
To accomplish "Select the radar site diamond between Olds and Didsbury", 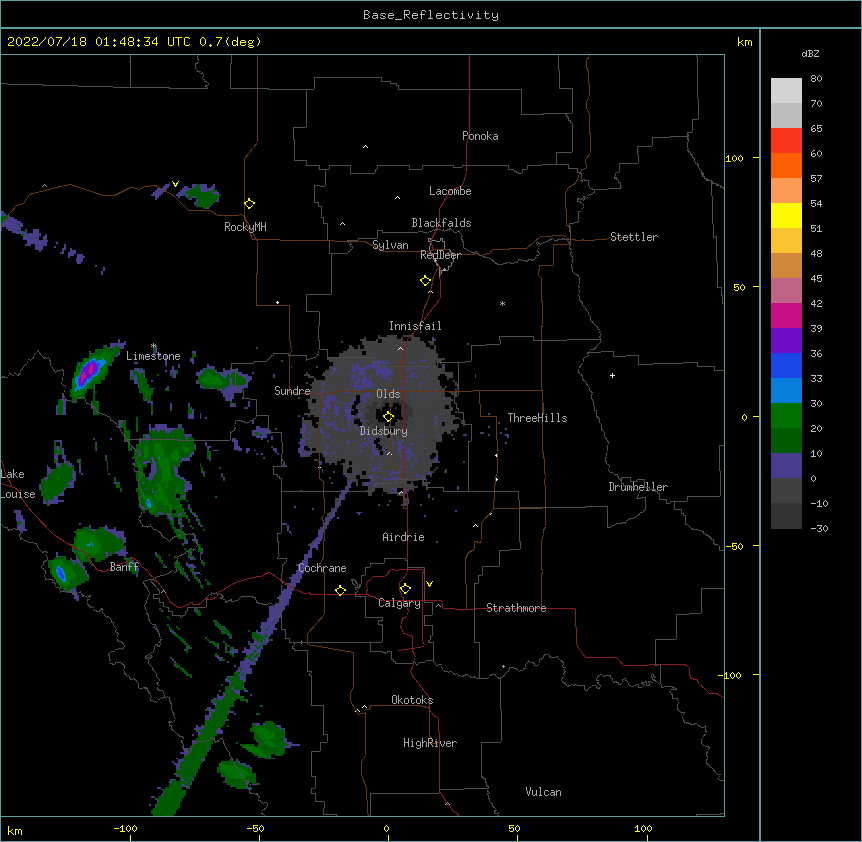I will click(x=389, y=417).
